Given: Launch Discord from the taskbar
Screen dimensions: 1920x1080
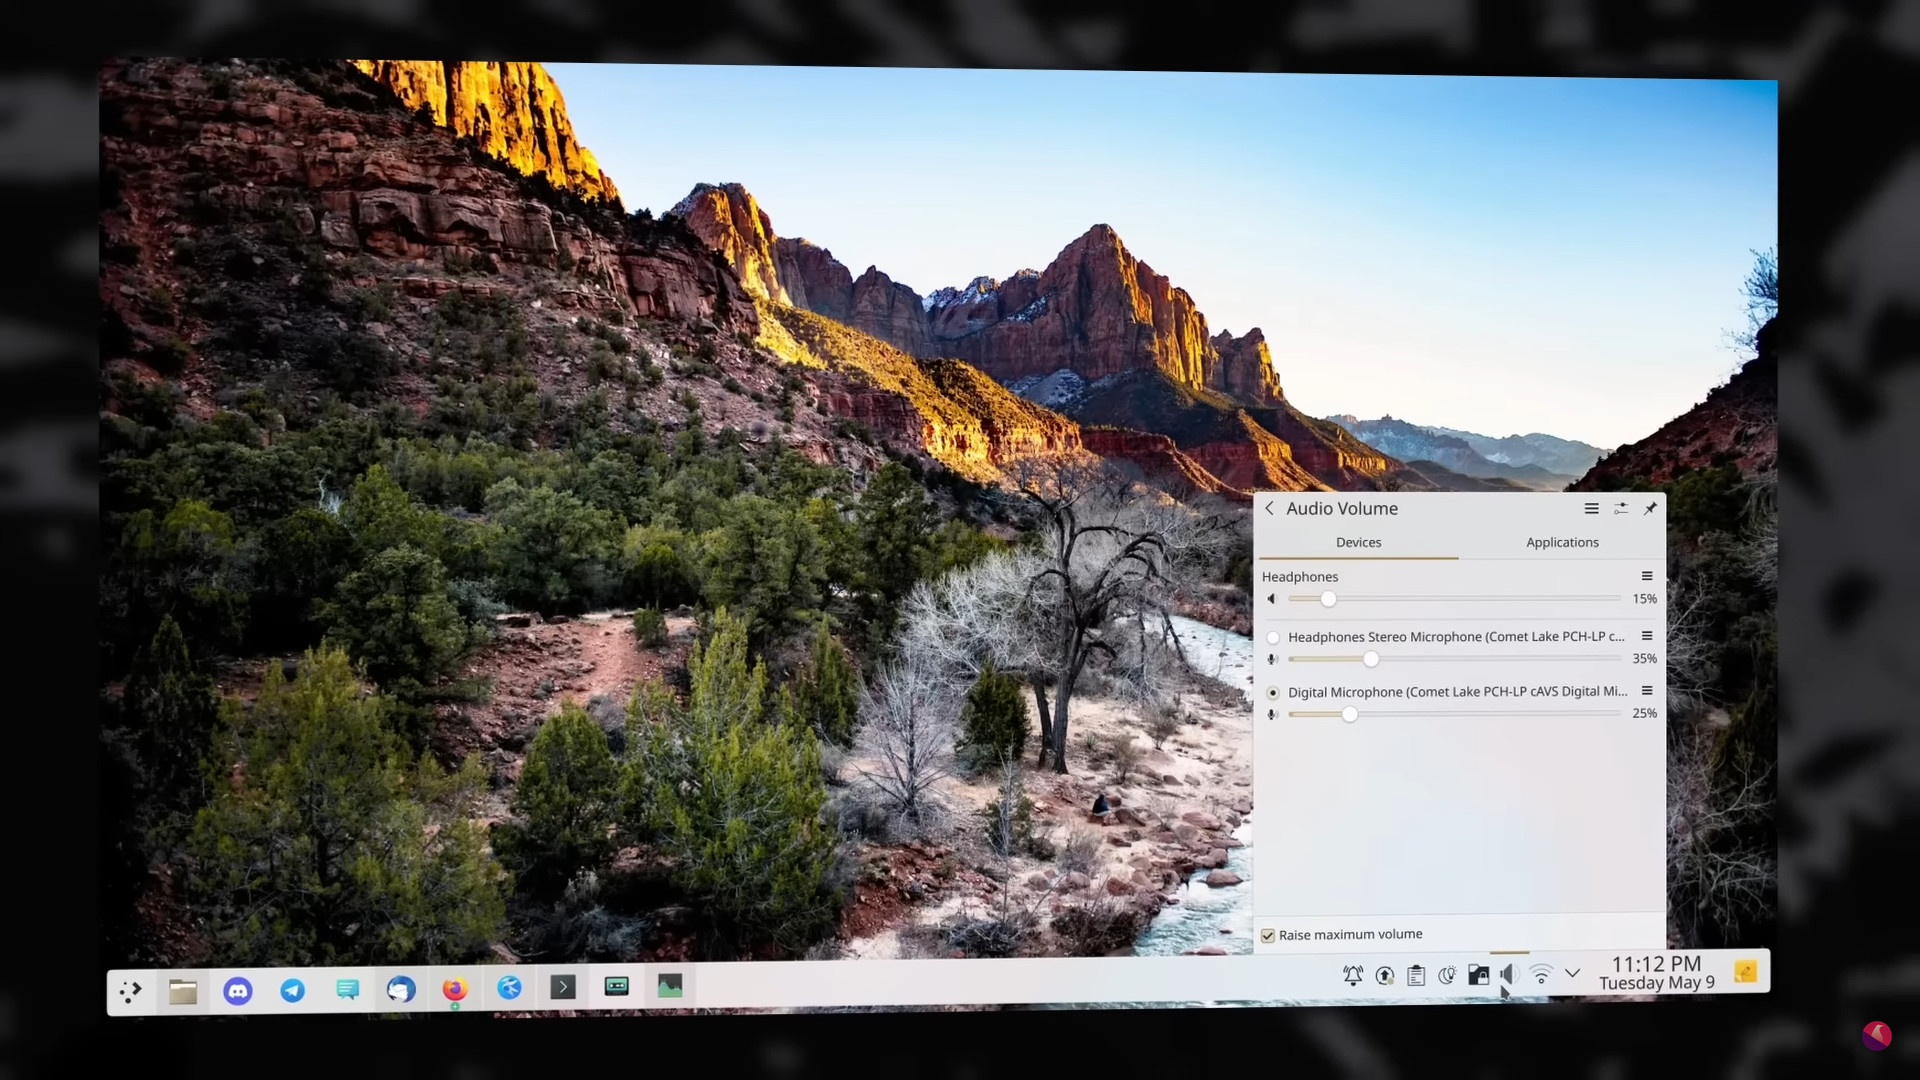Looking at the screenshot, I should click(x=238, y=991).
